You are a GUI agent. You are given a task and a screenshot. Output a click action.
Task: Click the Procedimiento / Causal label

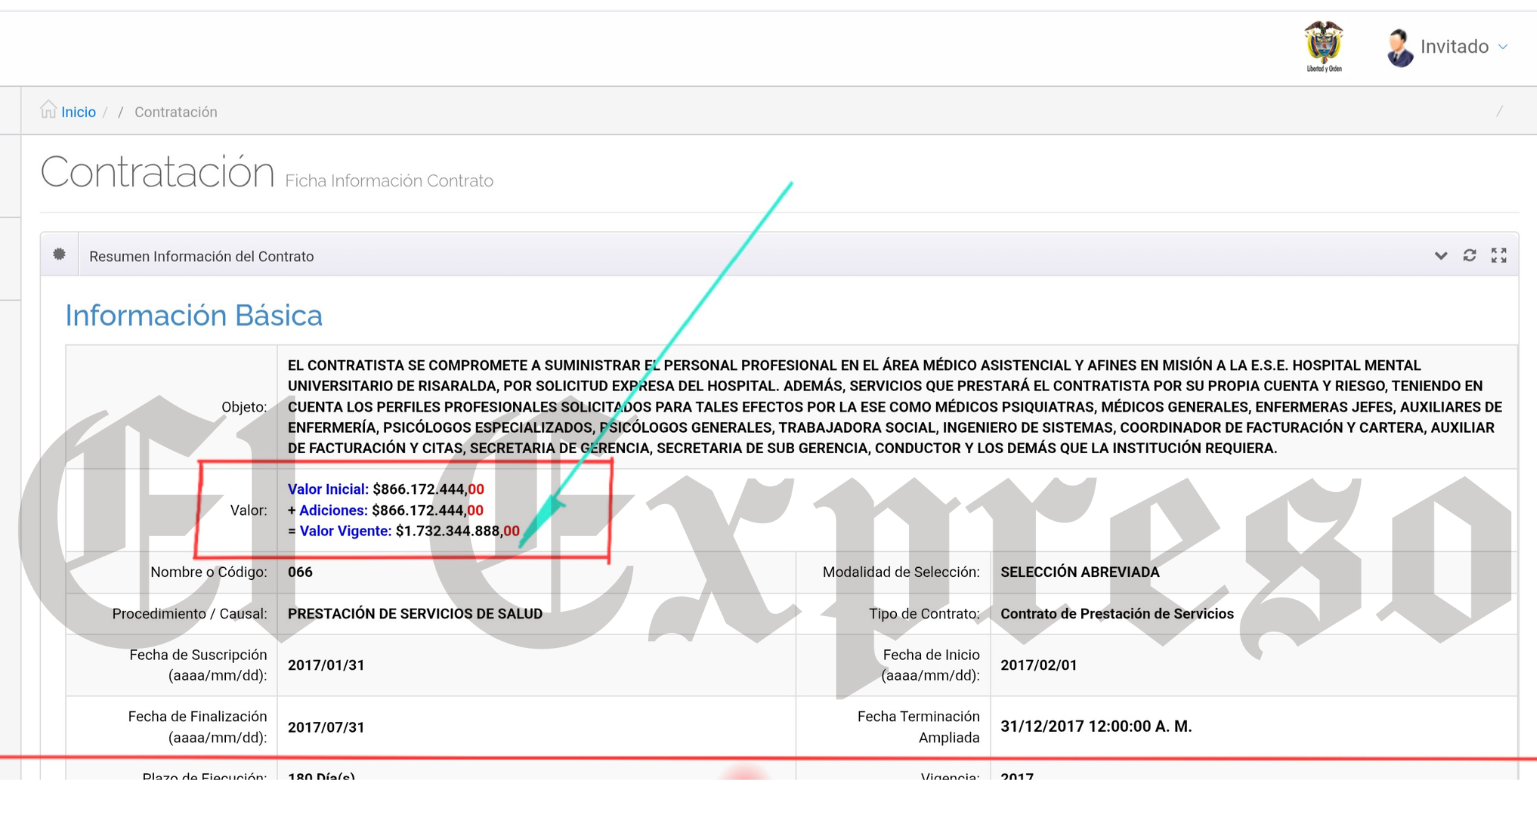click(189, 614)
